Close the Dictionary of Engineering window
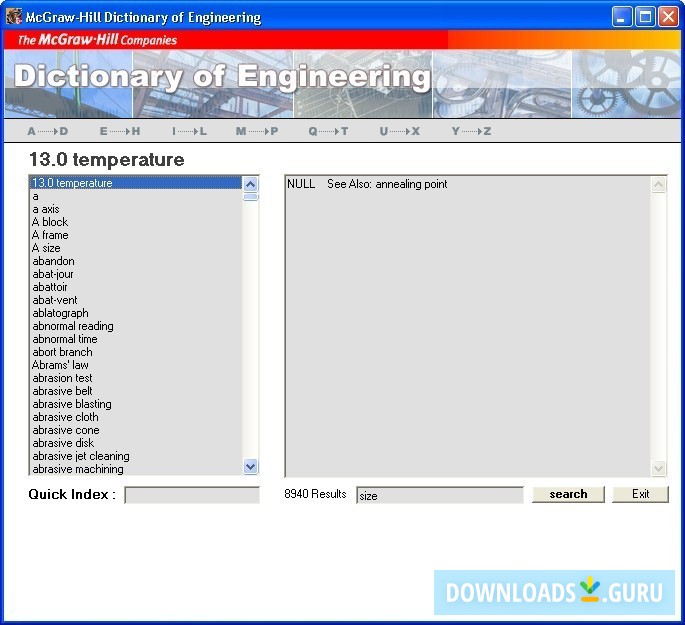This screenshot has height=625, width=685. point(668,17)
